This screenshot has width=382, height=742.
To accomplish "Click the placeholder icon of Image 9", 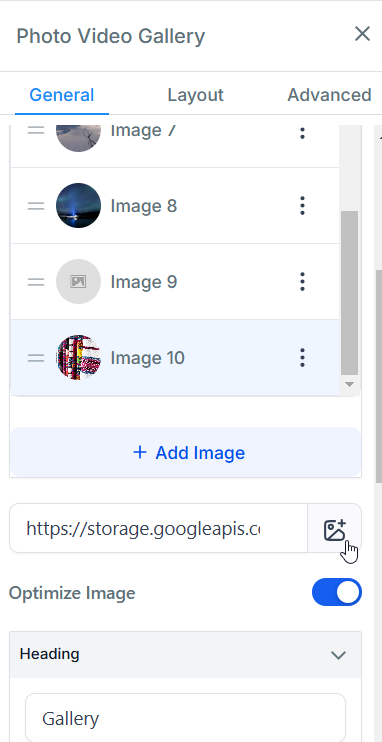I will [x=78, y=282].
